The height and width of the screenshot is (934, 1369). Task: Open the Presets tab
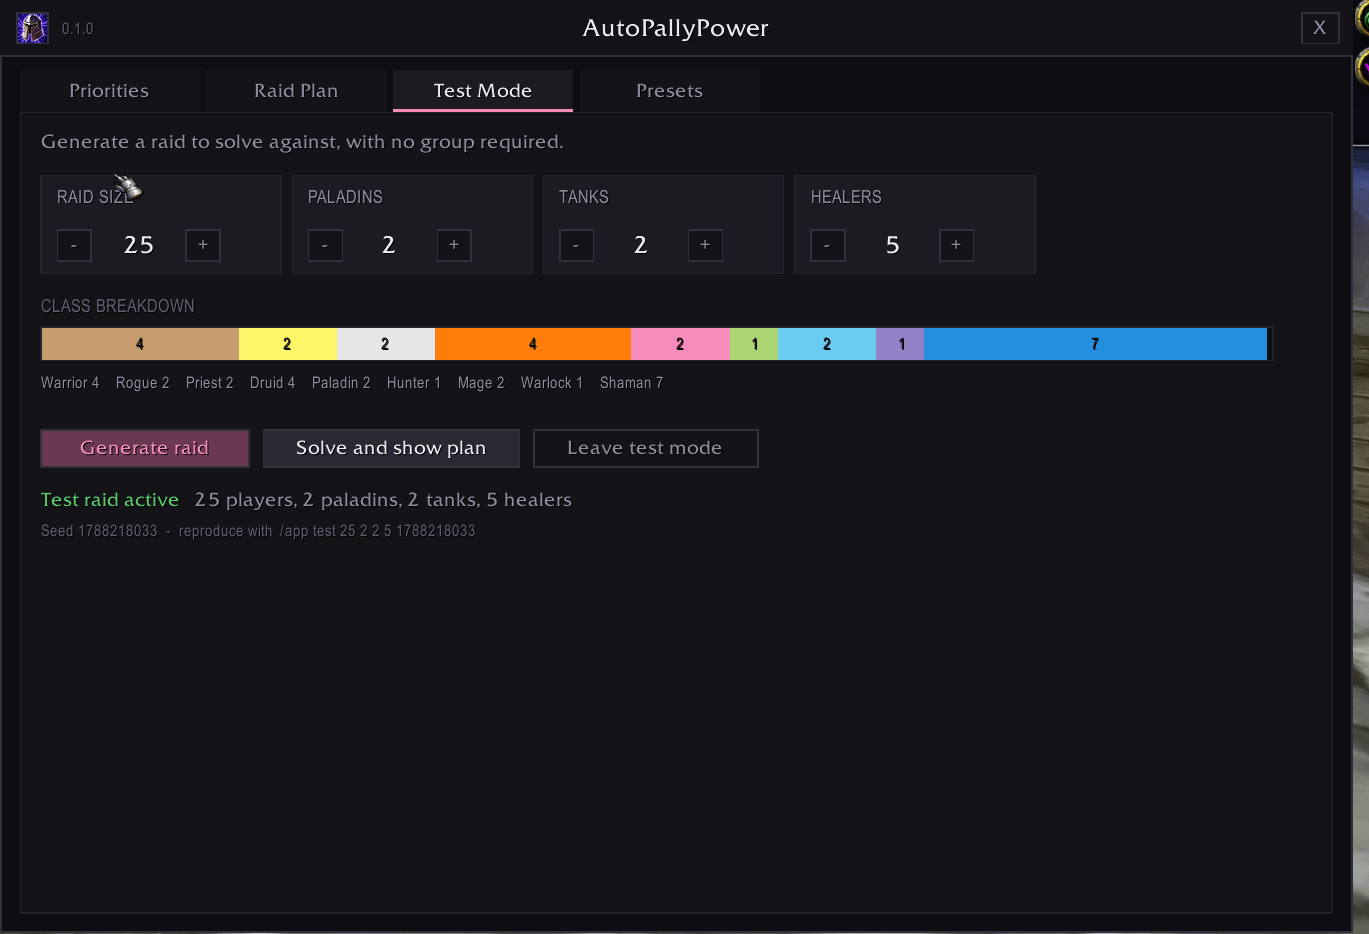coord(670,91)
